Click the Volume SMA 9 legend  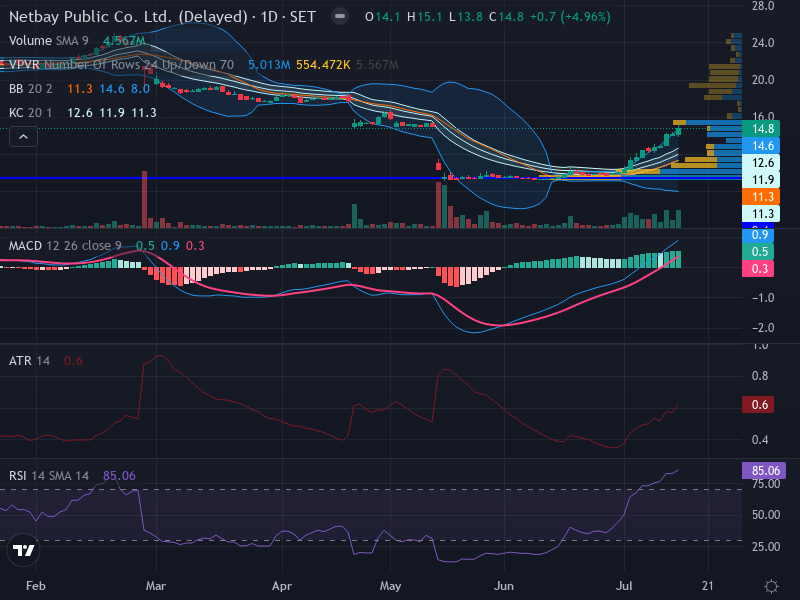click(48, 41)
